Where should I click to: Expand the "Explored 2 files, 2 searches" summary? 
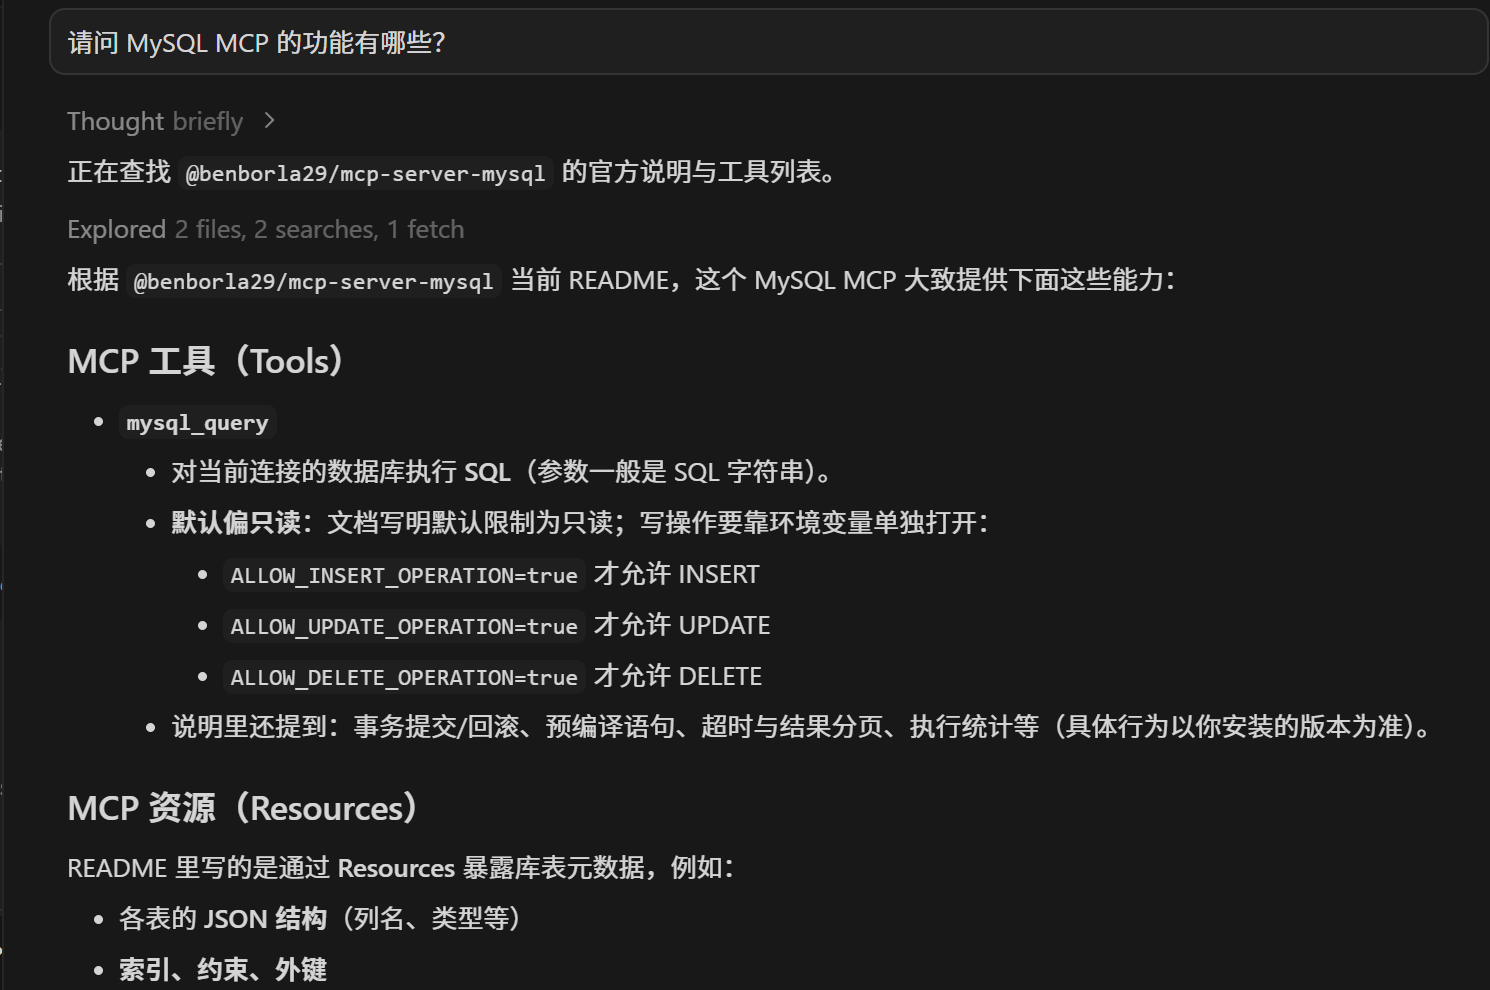point(265,229)
